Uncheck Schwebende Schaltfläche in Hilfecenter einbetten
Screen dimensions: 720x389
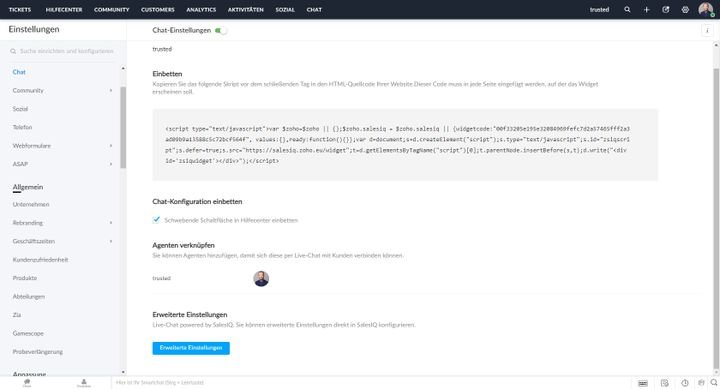click(x=157, y=220)
